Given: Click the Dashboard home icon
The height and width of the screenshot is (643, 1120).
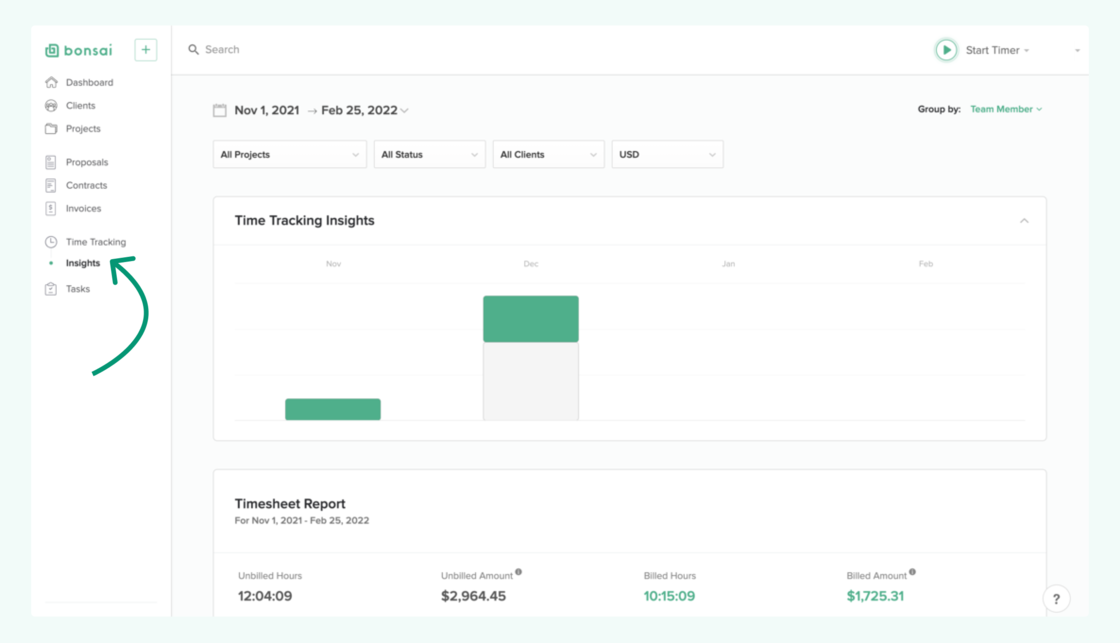Looking at the screenshot, I should 51,82.
